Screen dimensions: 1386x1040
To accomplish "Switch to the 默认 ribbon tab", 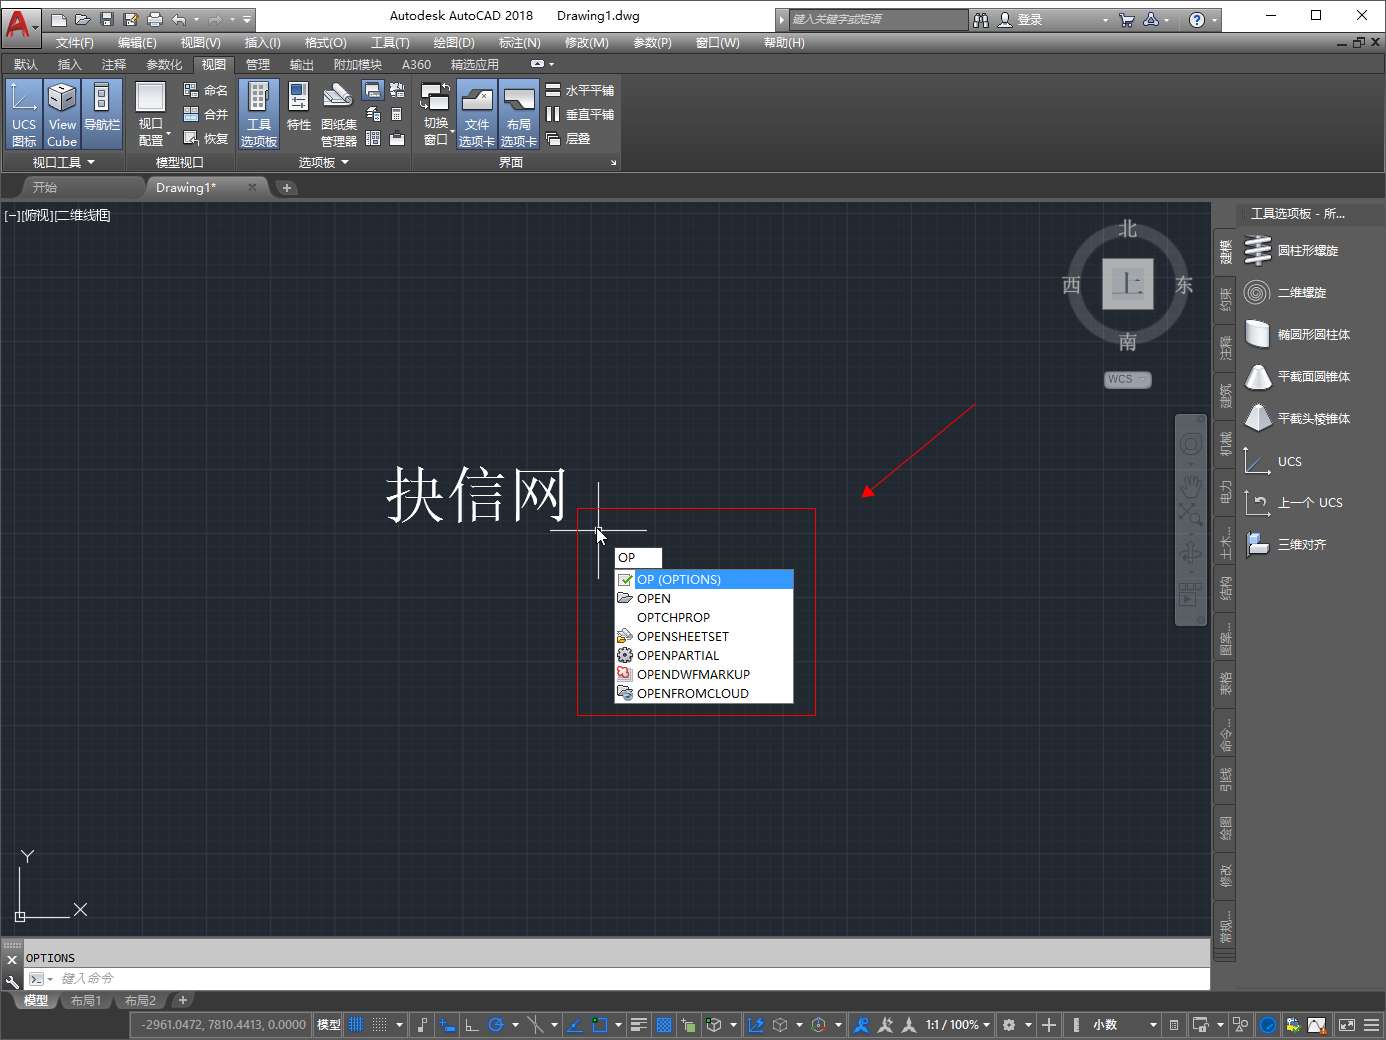I will tap(26, 64).
